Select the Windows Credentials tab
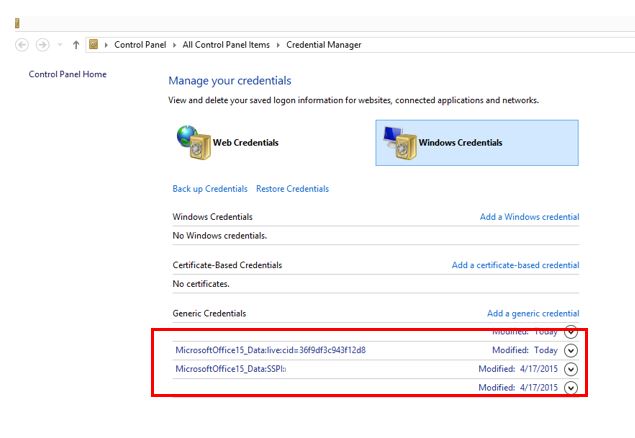Image resolution: width=635 pixels, height=438 pixels. pyautogui.click(x=477, y=142)
